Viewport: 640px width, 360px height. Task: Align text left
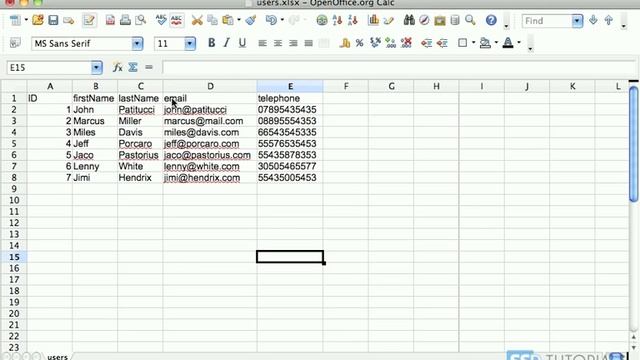tap(262, 43)
